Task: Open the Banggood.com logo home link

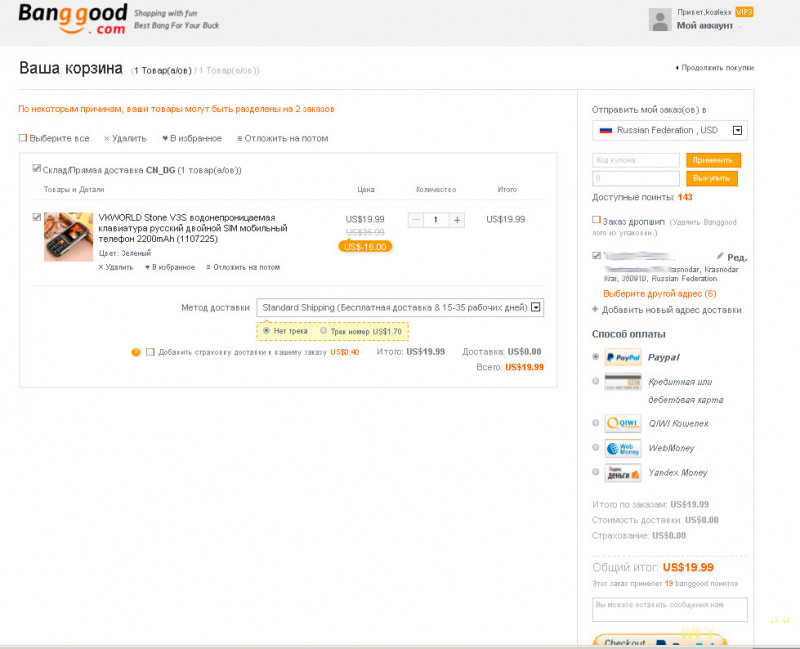Action: coord(72,19)
